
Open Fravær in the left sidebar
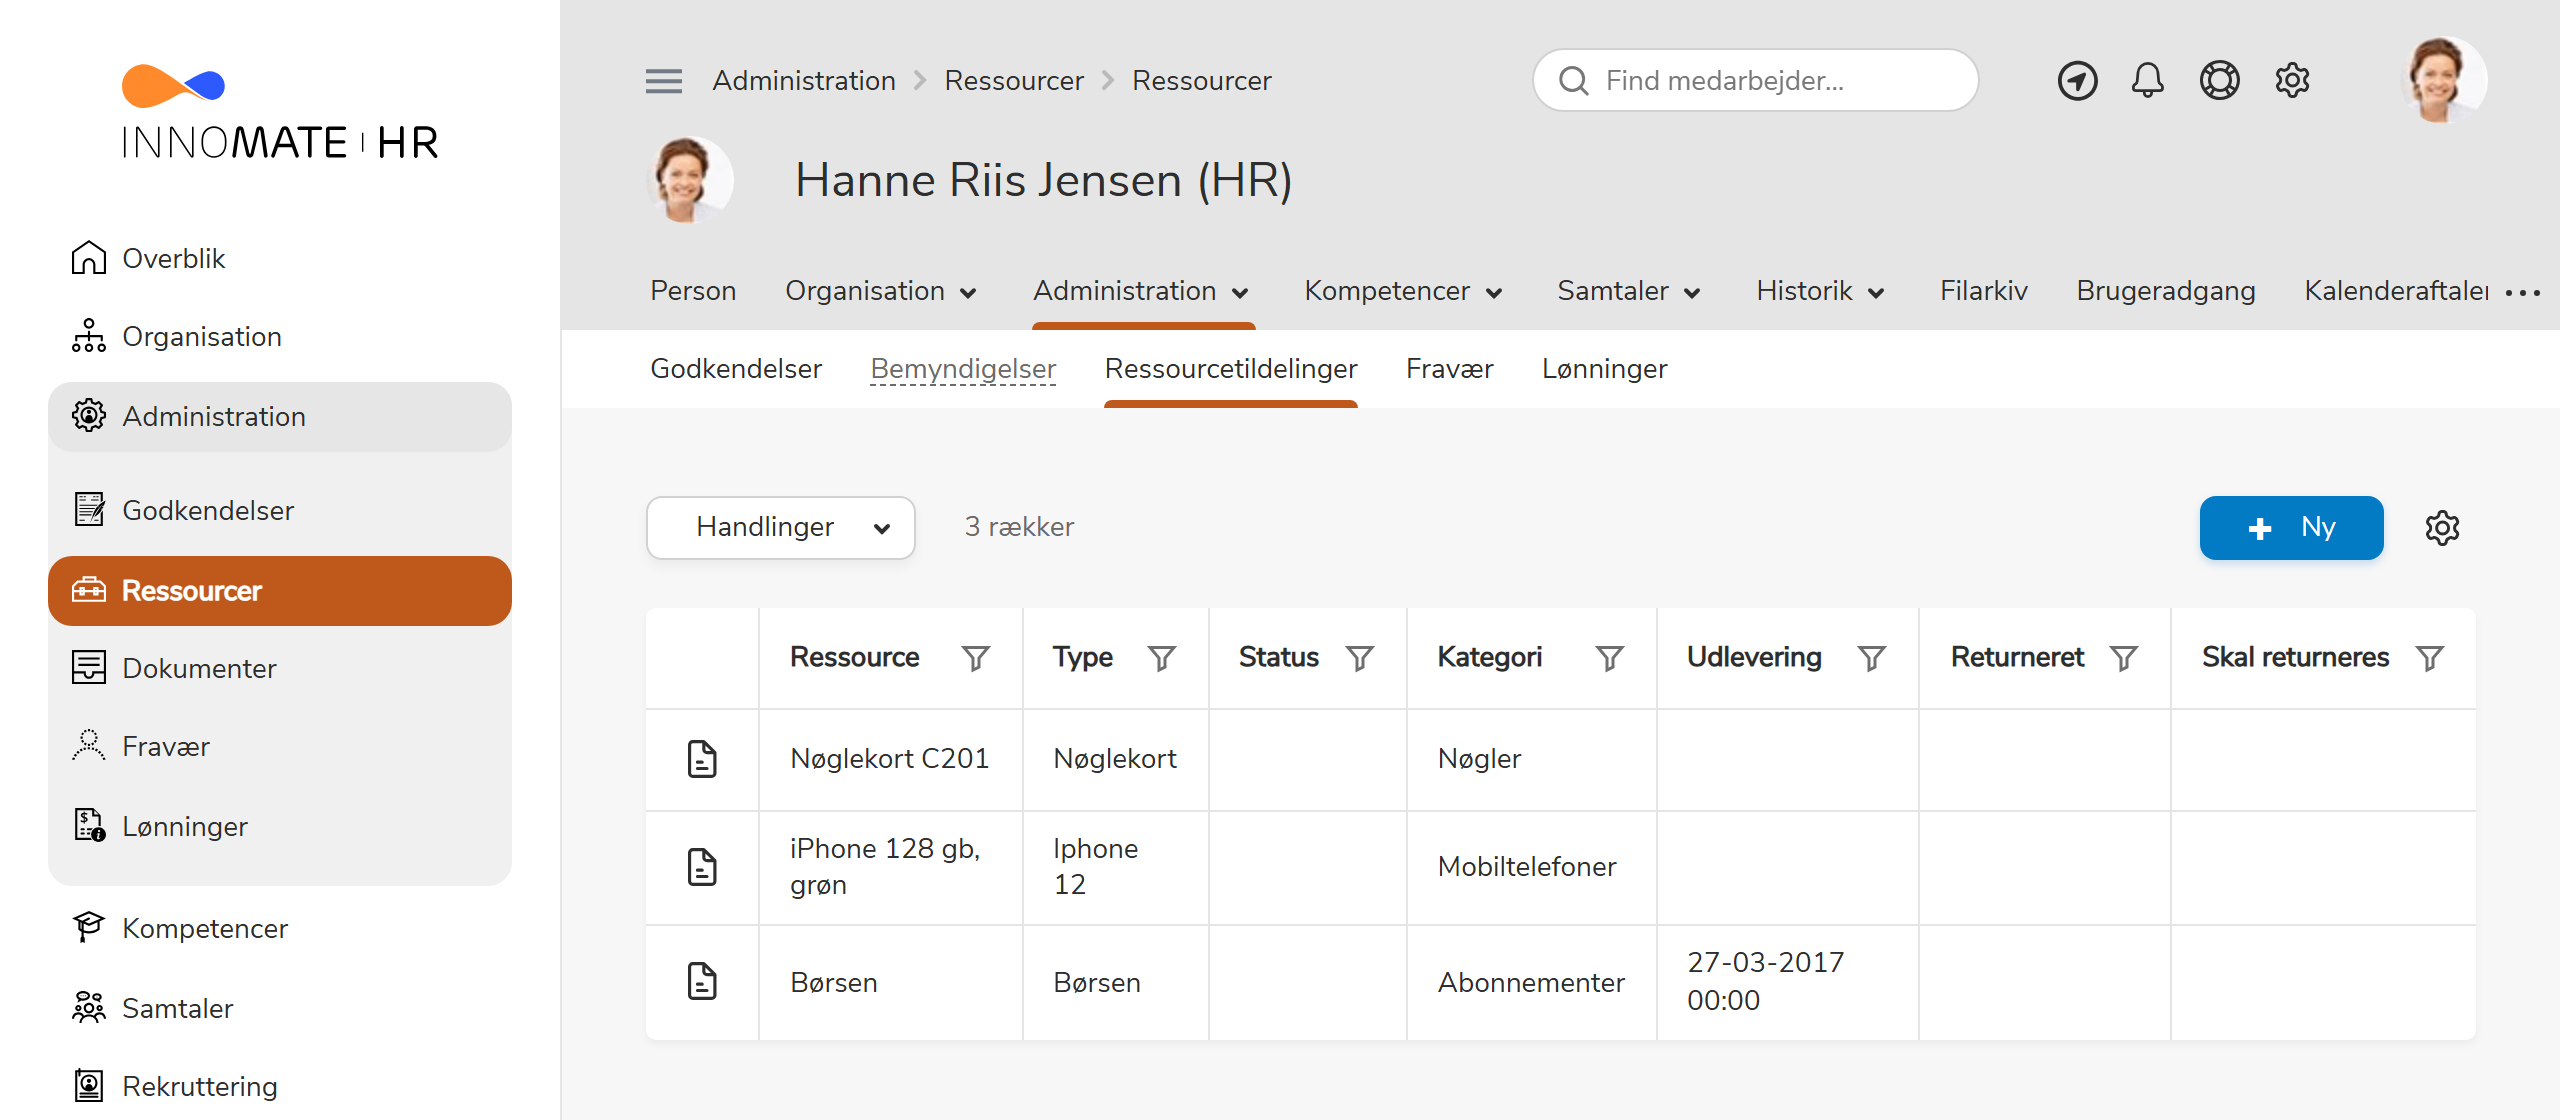(x=280, y=746)
